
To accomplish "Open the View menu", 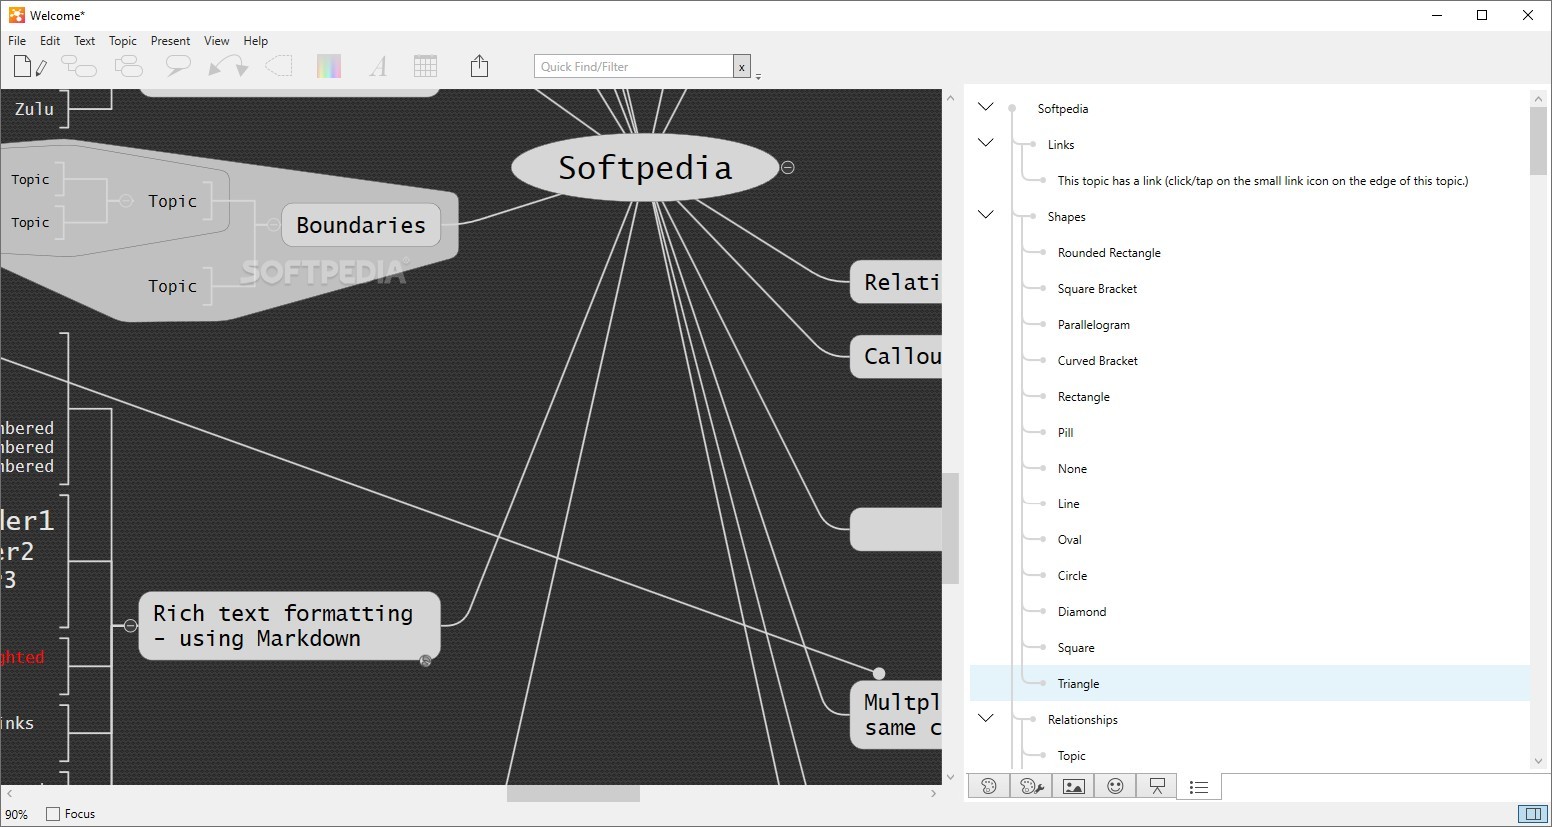I will click(217, 41).
